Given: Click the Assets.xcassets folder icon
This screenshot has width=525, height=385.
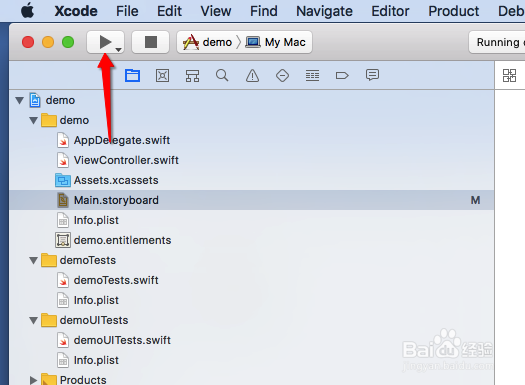Looking at the screenshot, I should (63, 180).
